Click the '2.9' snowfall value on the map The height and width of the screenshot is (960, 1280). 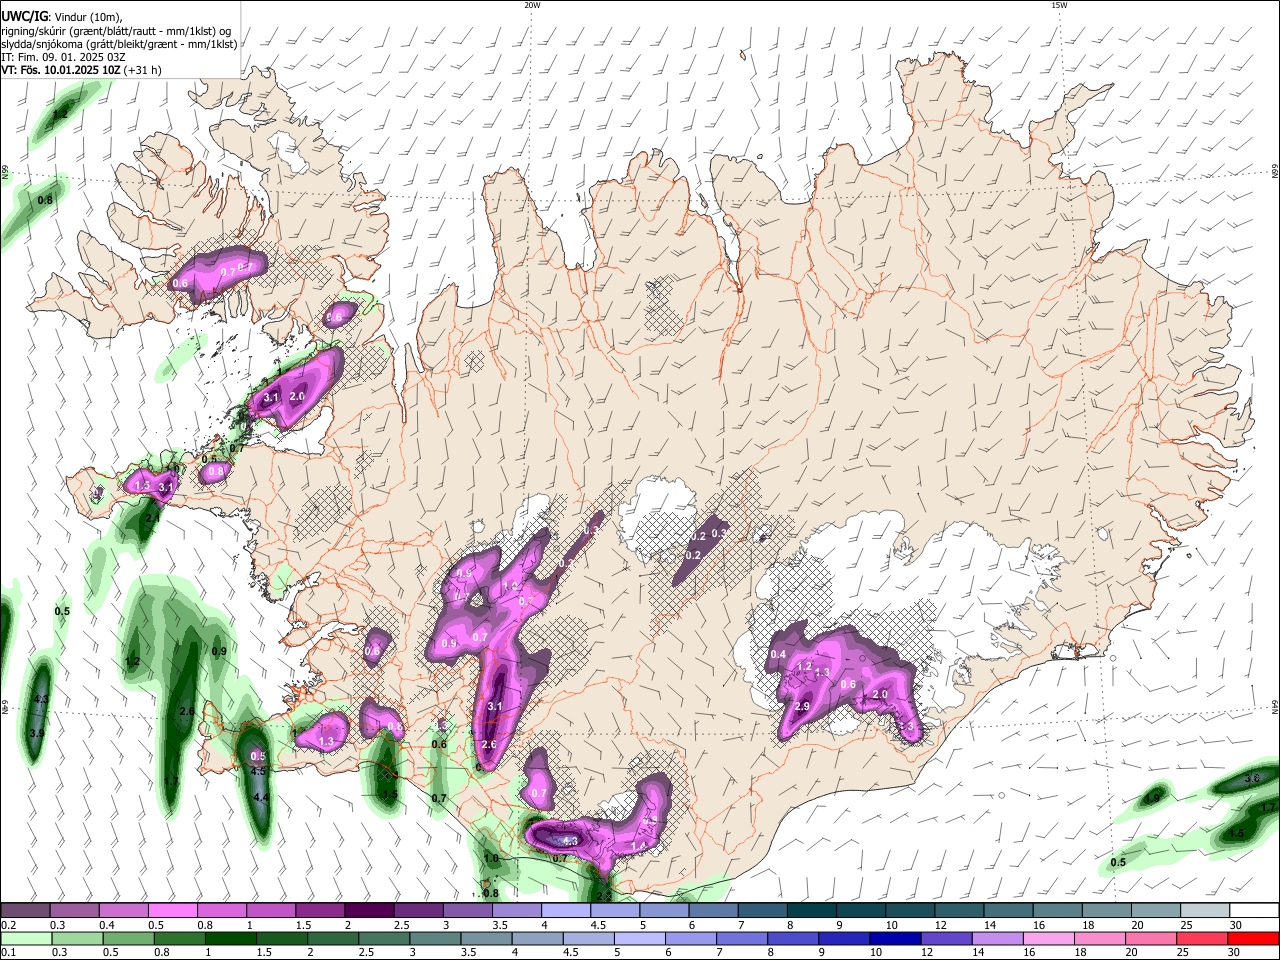pos(802,707)
